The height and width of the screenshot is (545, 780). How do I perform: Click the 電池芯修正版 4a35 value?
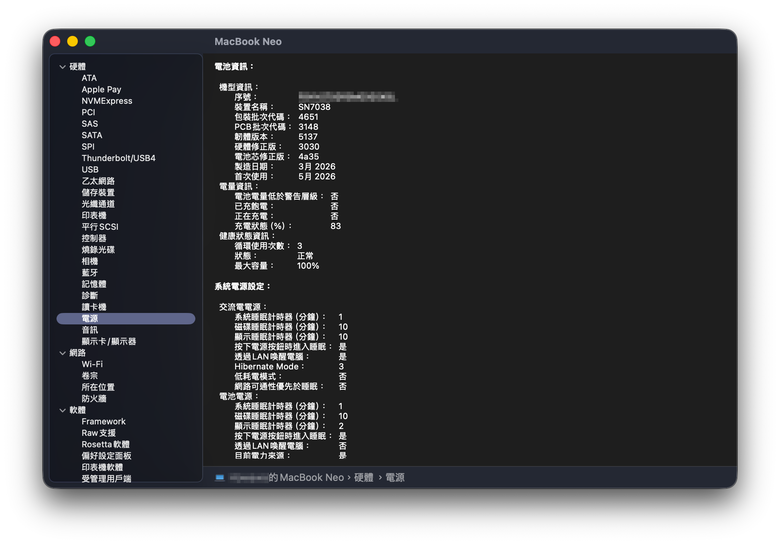308,157
